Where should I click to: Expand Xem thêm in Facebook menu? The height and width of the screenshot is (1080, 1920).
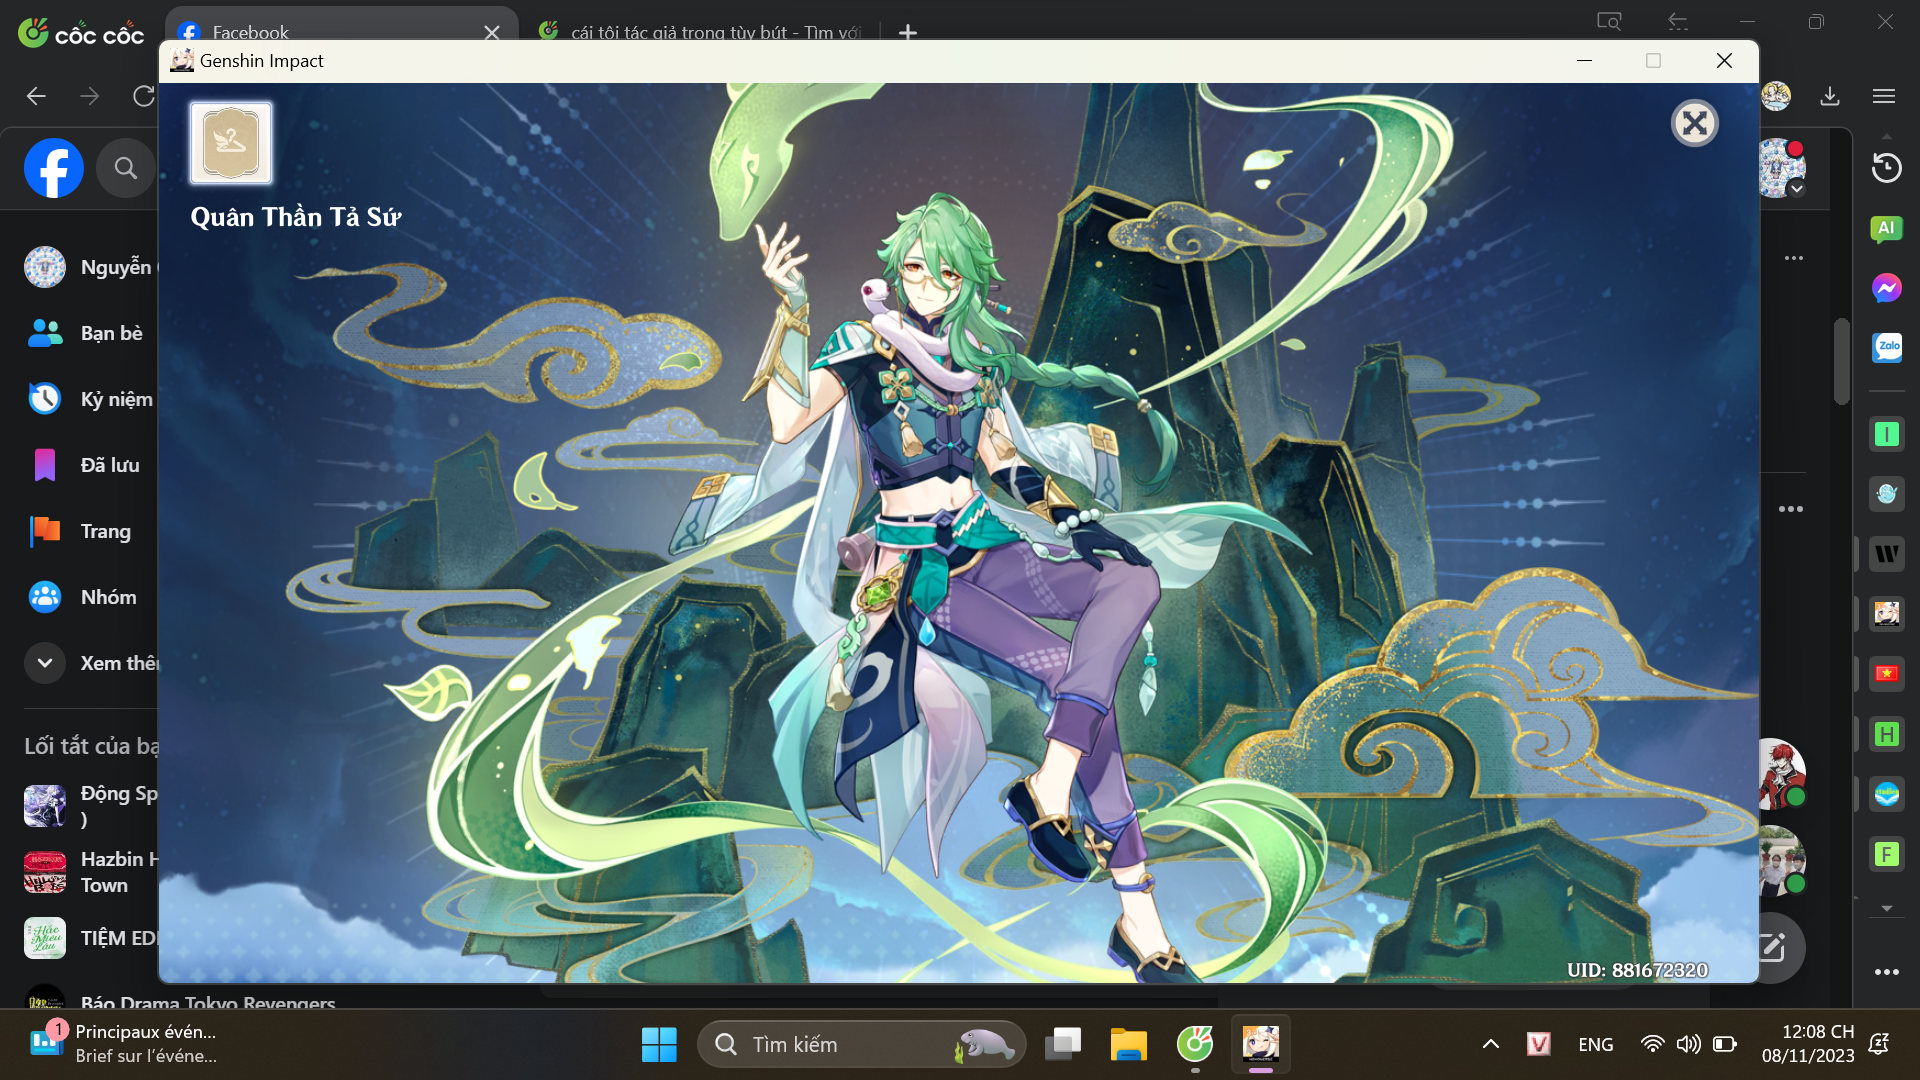pos(90,663)
